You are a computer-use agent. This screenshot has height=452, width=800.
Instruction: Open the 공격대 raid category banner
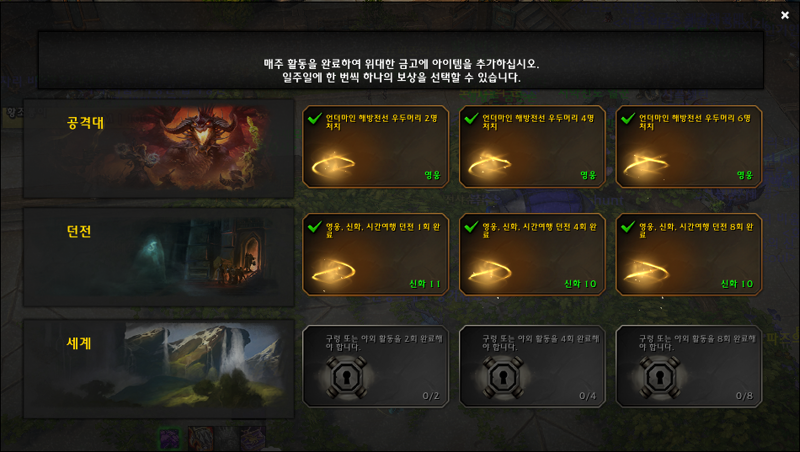tap(159, 148)
